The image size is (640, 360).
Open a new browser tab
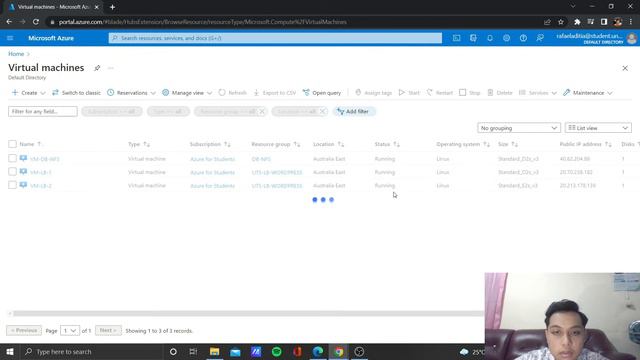[112, 7]
